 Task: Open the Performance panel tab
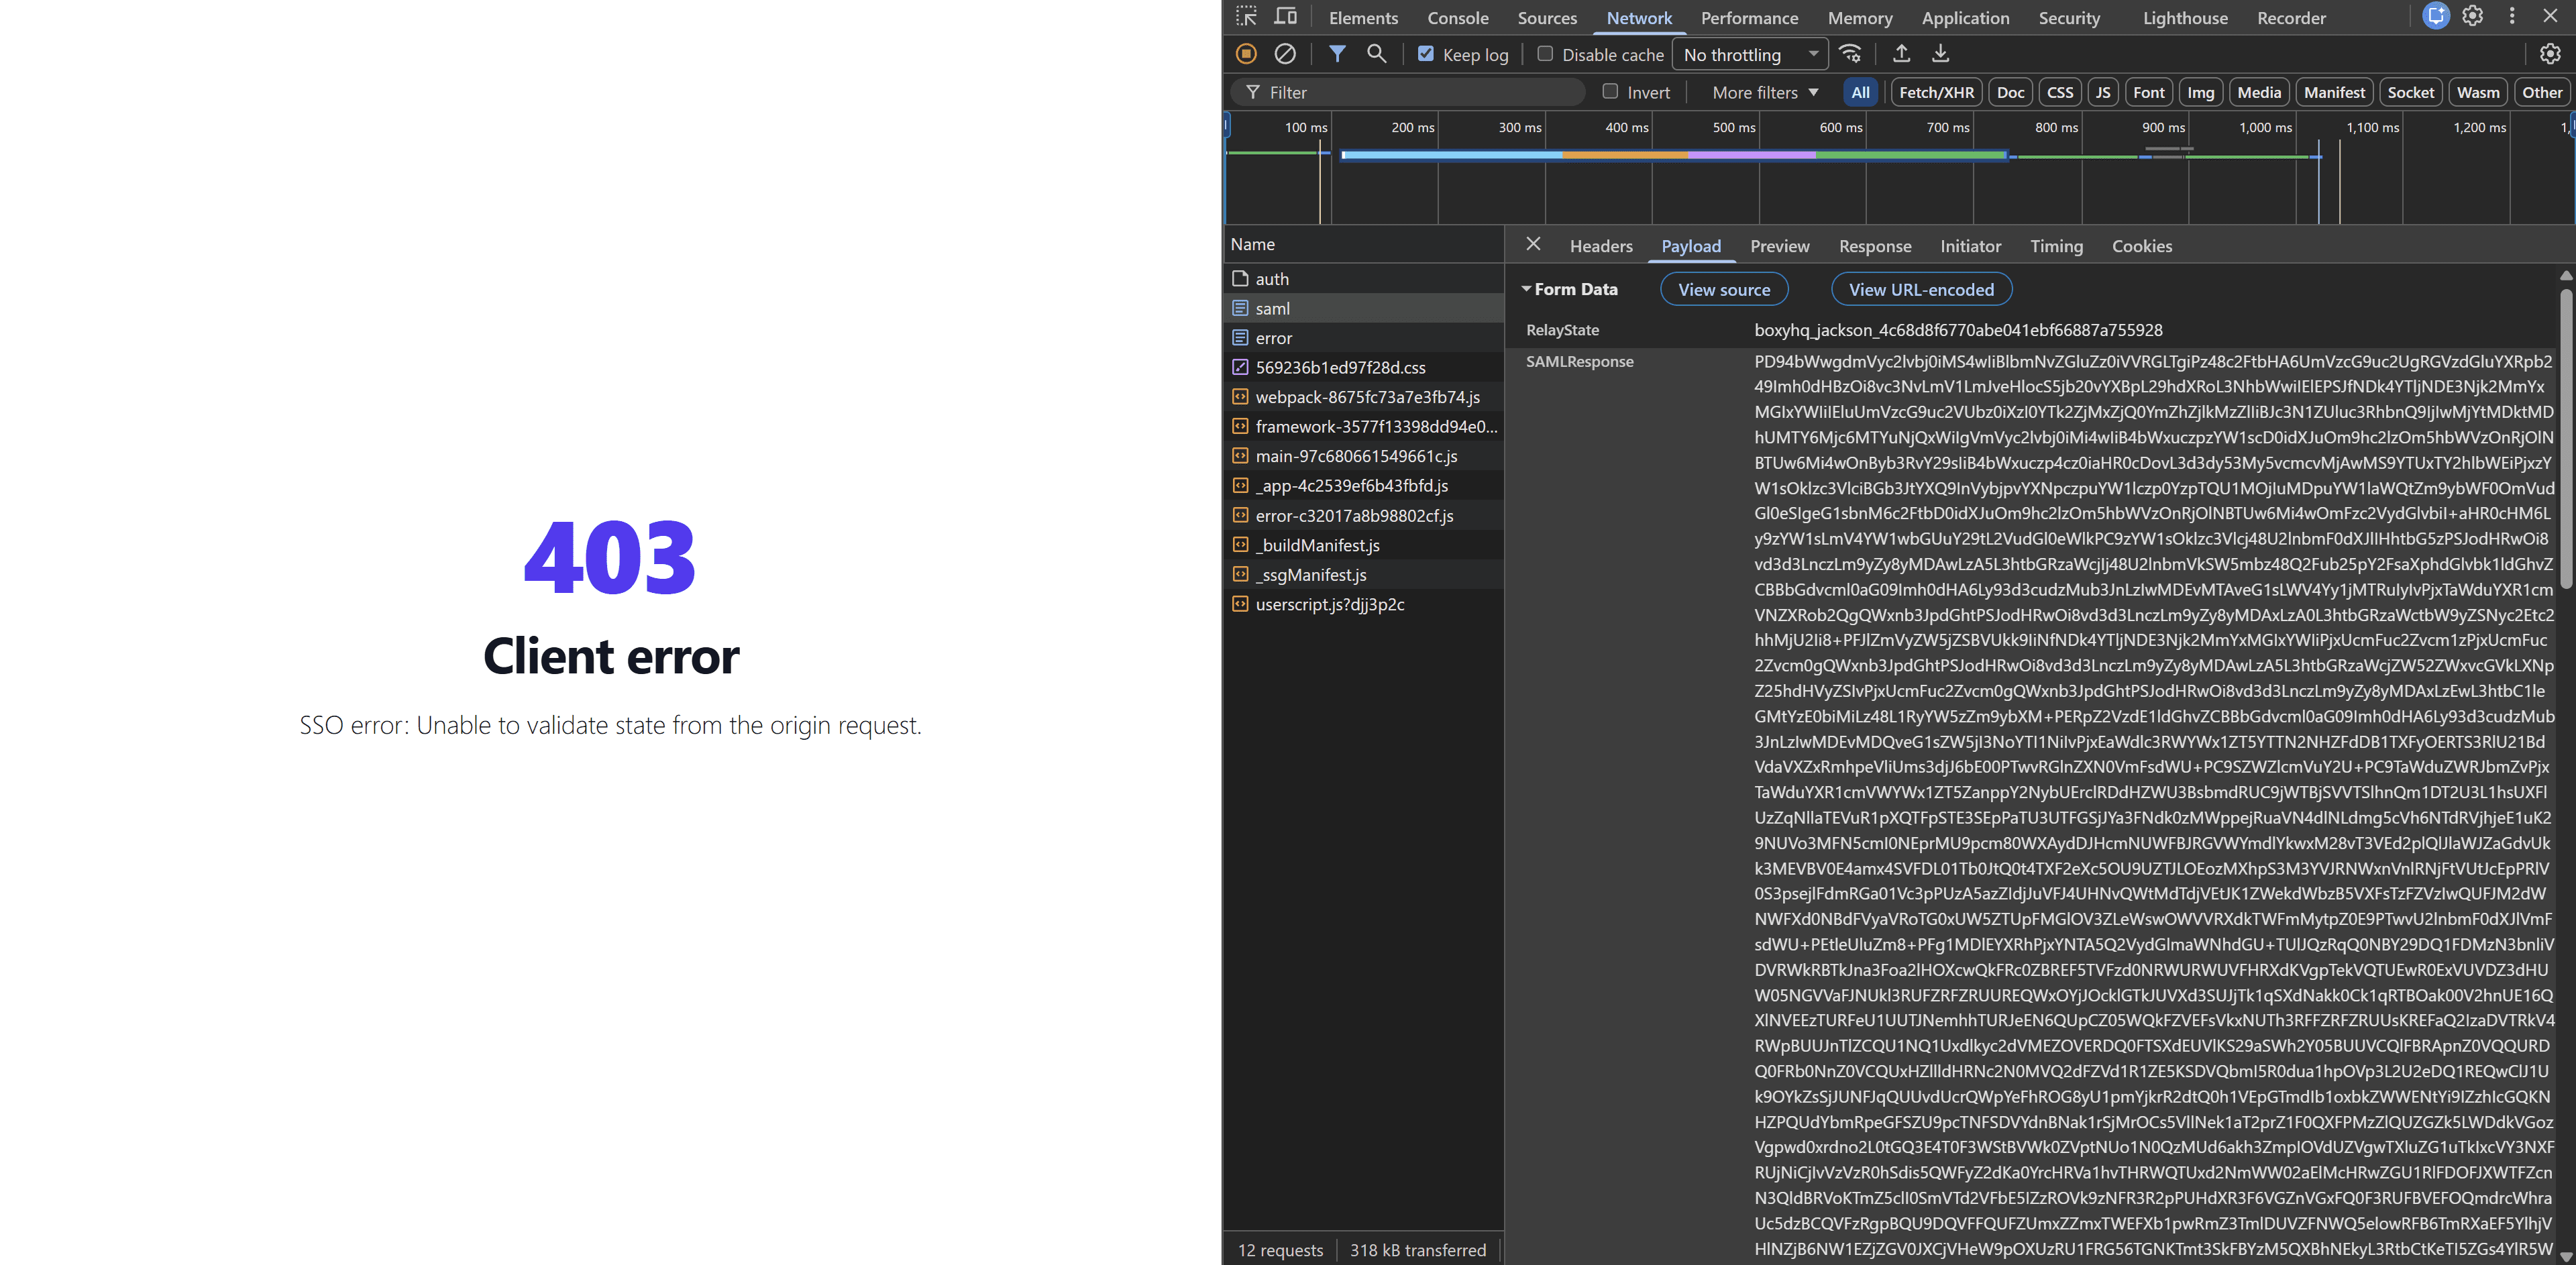1749,18
